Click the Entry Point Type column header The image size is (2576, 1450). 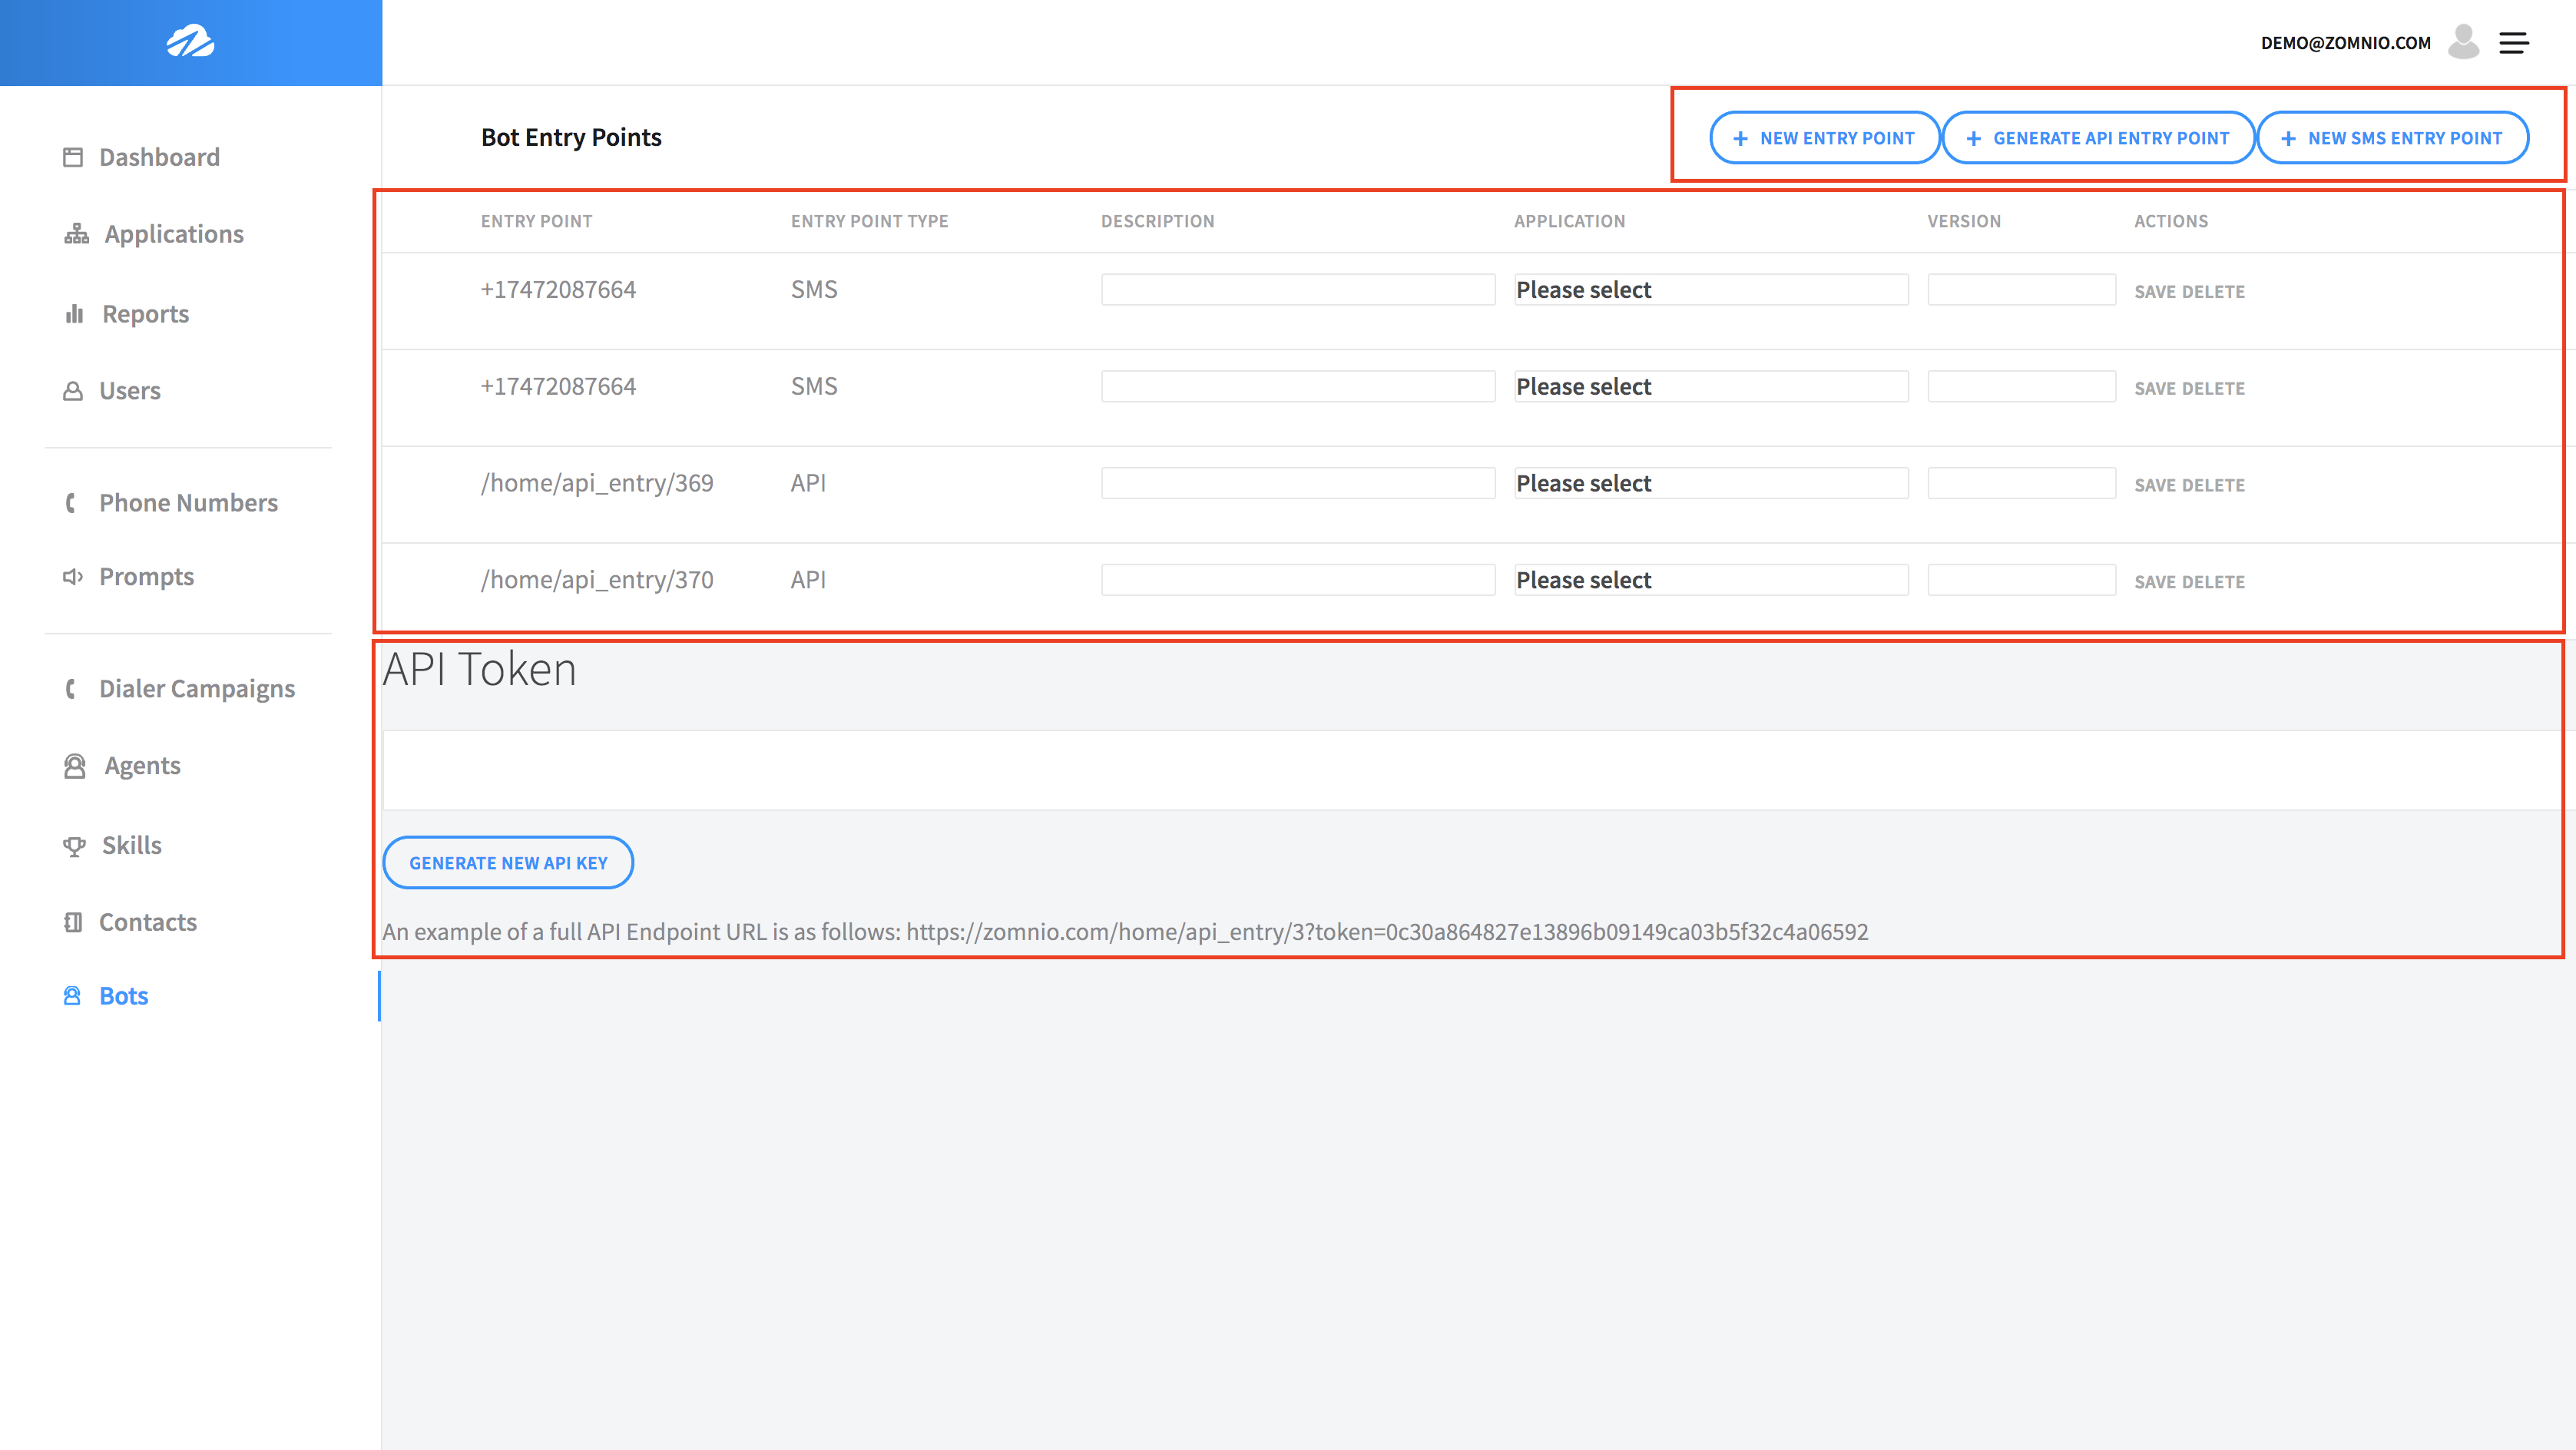coord(869,222)
